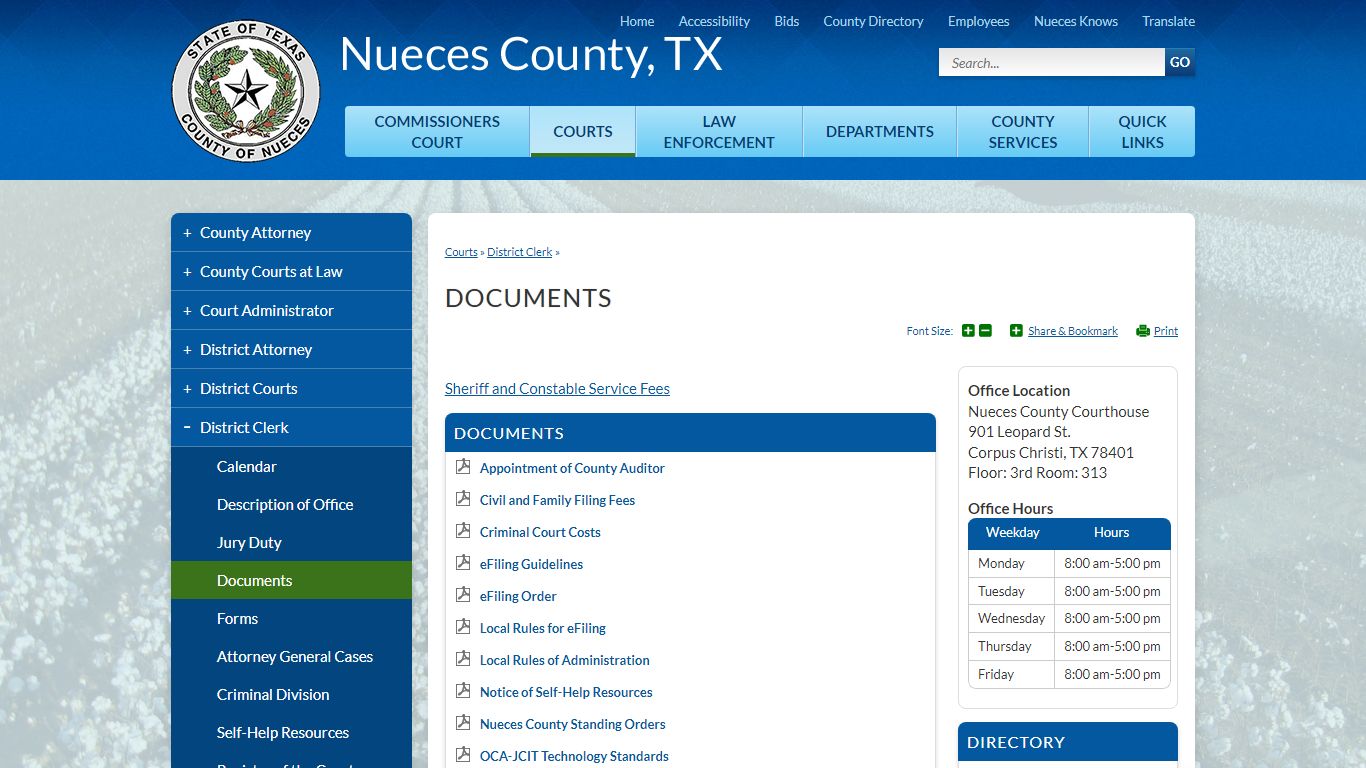Open the Employees link
The image size is (1366, 768).
(978, 21)
